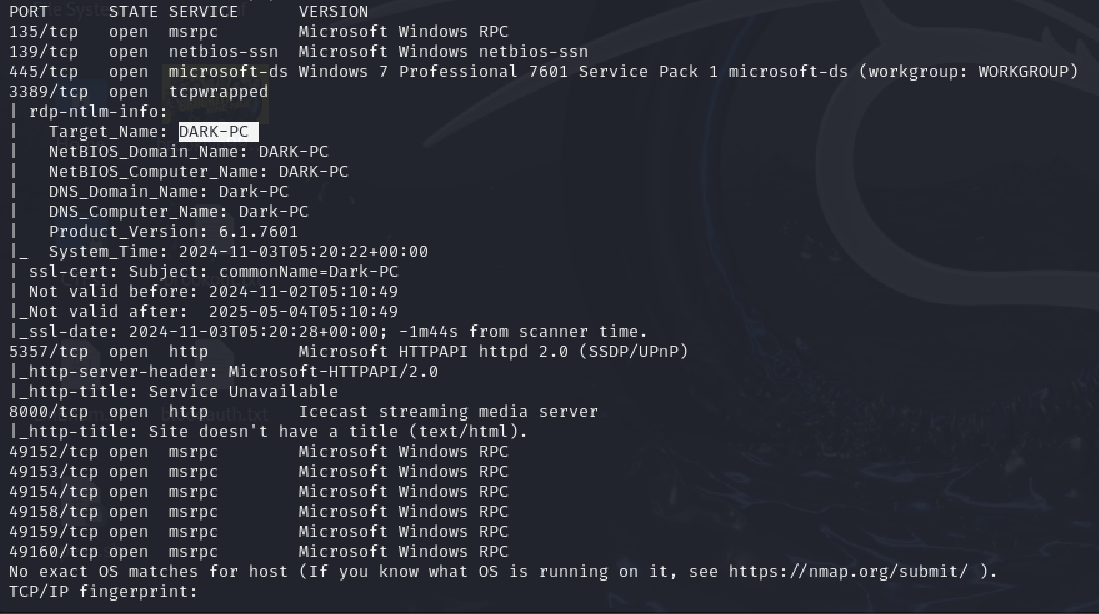The image size is (1099, 614).
Task: Click the Icecast streaming media server text
Action: click(448, 412)
